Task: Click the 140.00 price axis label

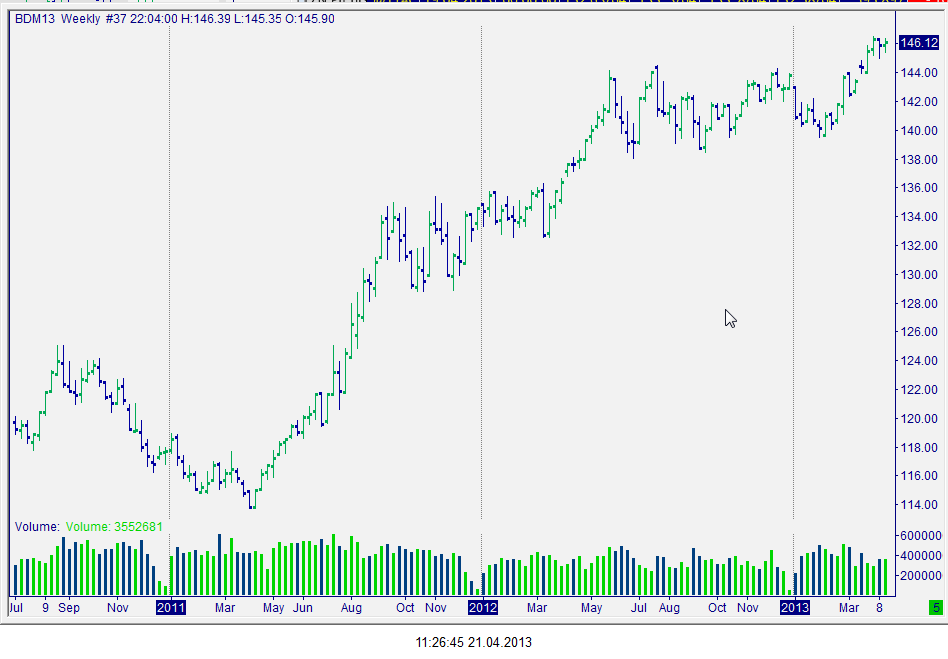Action: pyautogui.click(x=919, y=131)
